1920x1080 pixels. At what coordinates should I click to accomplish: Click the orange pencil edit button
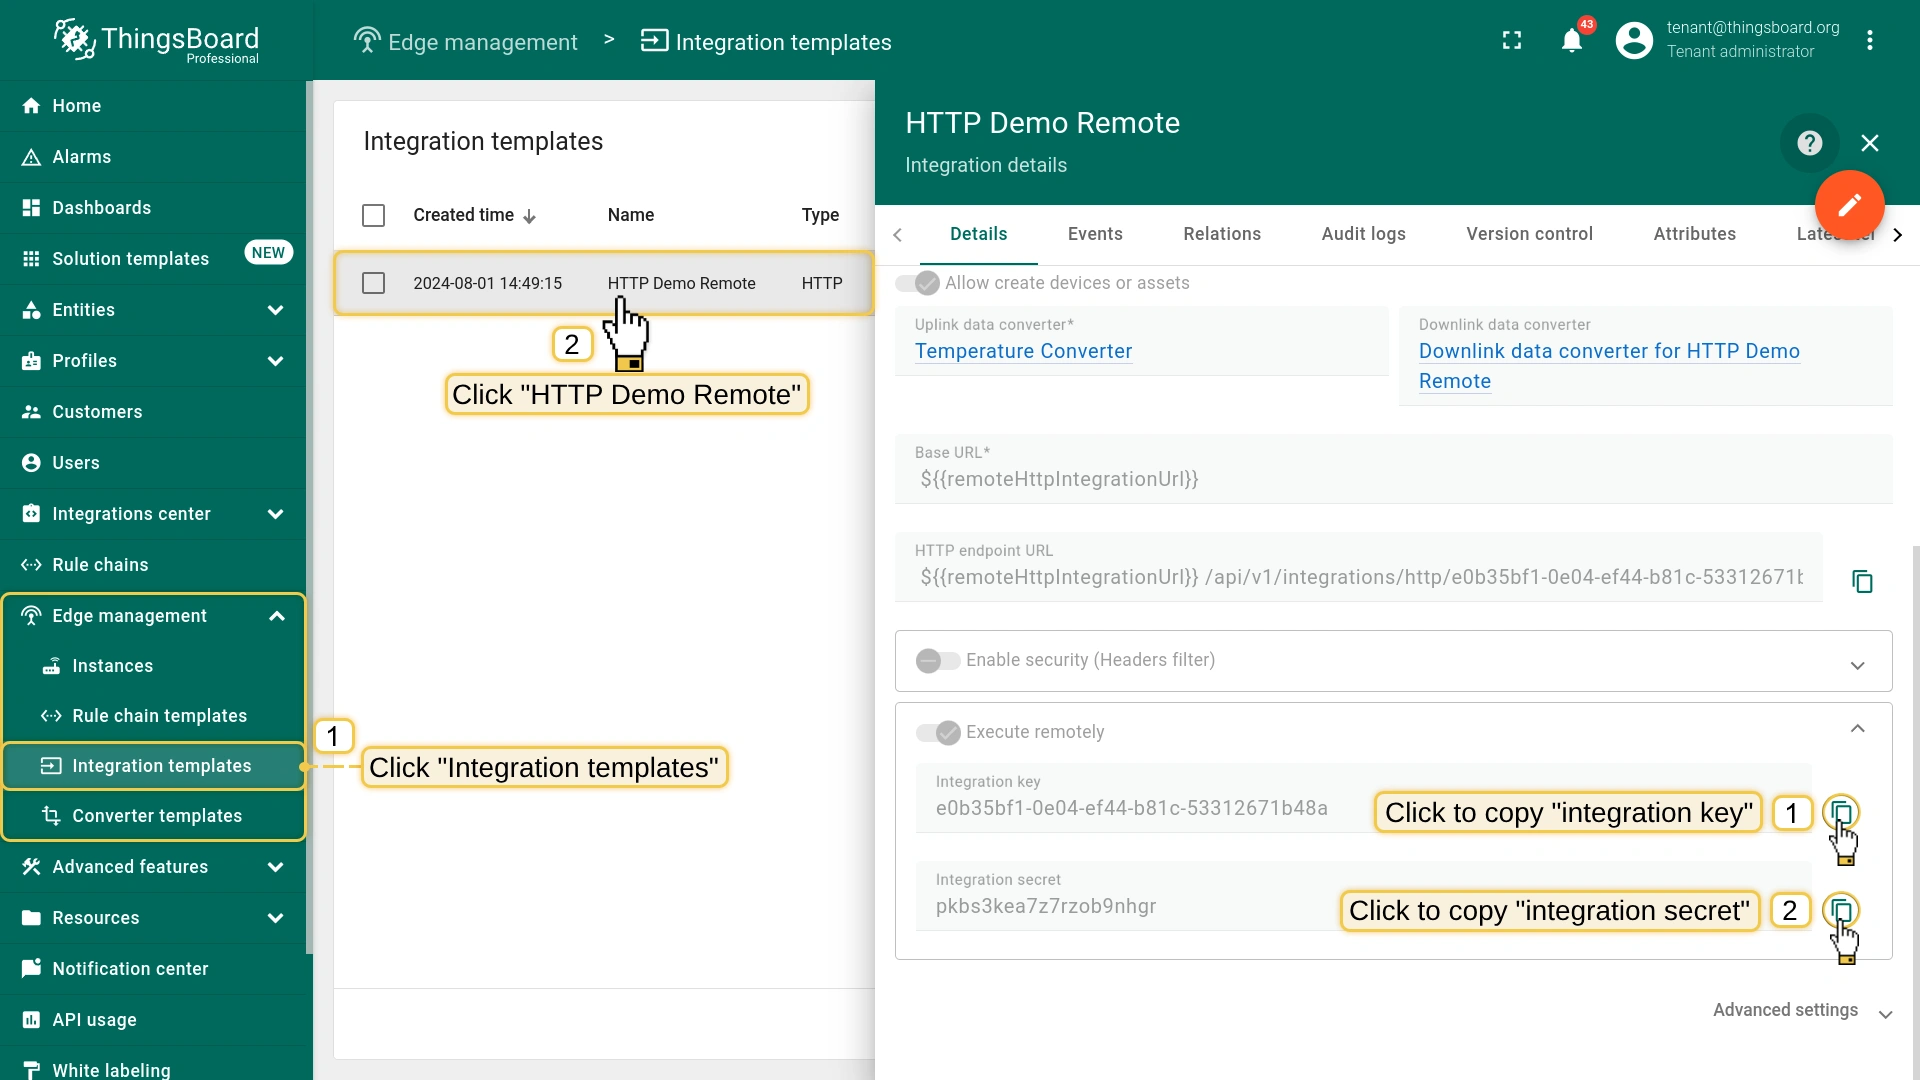point(1849,205)
